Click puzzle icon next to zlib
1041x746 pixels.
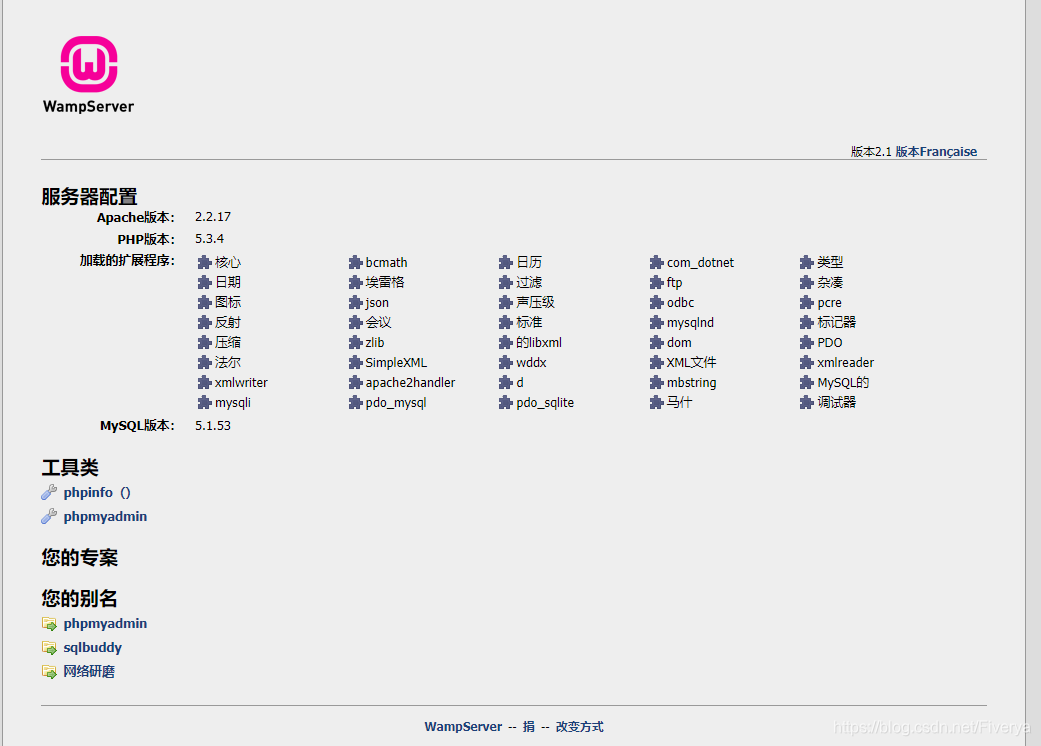click(x=355, y=342)
